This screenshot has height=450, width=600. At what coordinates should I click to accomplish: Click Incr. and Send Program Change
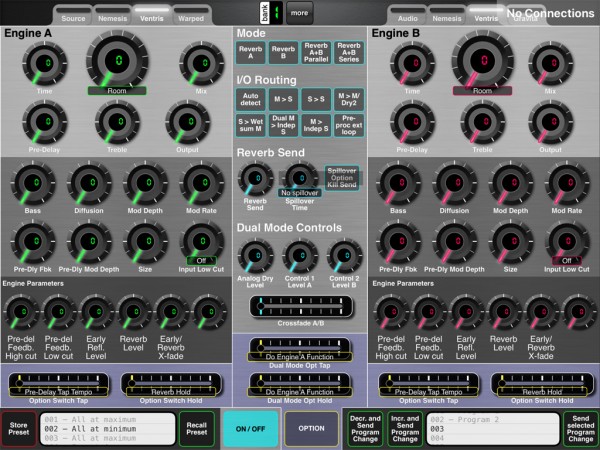click(405, 429)
